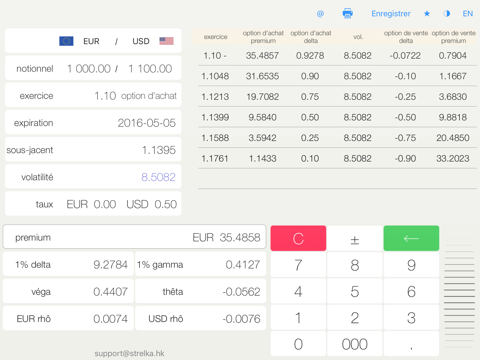Clear input with red C key
Viewport: 480px width, 360px height.
[298, 238]
